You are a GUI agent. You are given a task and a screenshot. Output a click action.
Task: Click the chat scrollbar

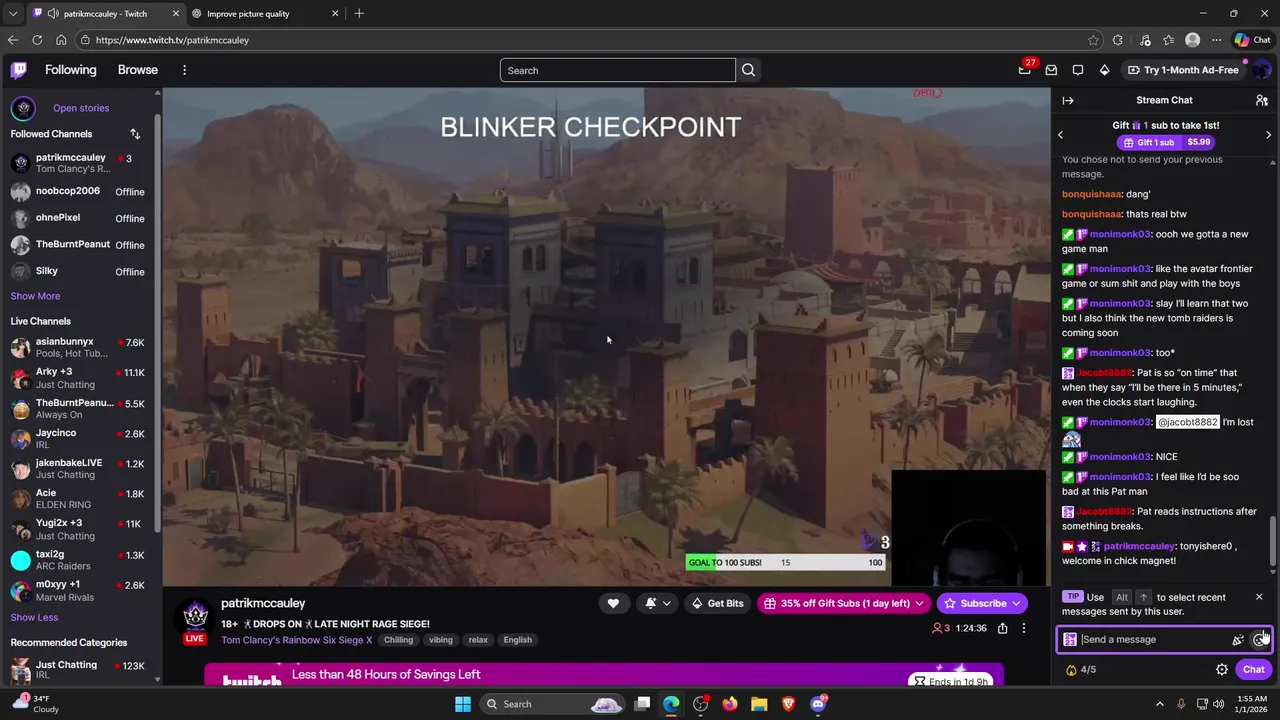pos(1273,540)
